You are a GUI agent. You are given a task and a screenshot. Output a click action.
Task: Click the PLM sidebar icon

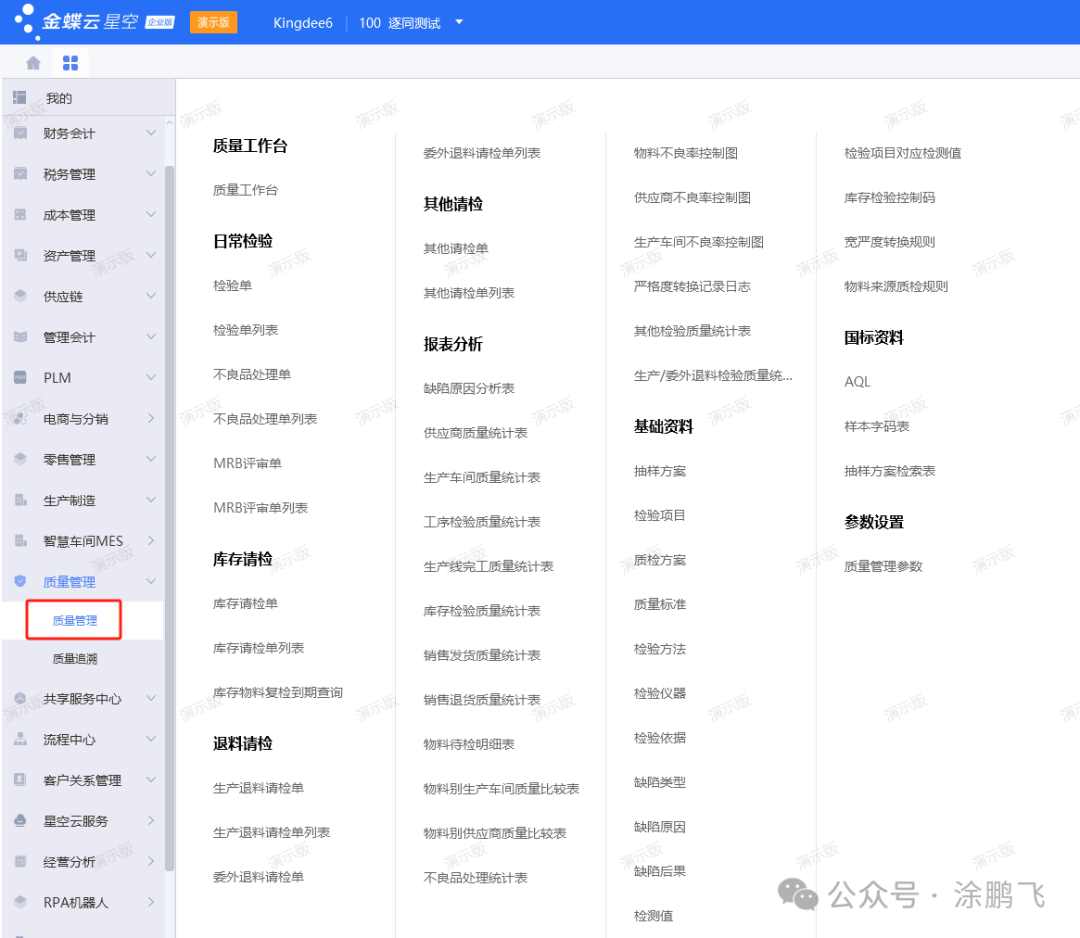[20, 377]
